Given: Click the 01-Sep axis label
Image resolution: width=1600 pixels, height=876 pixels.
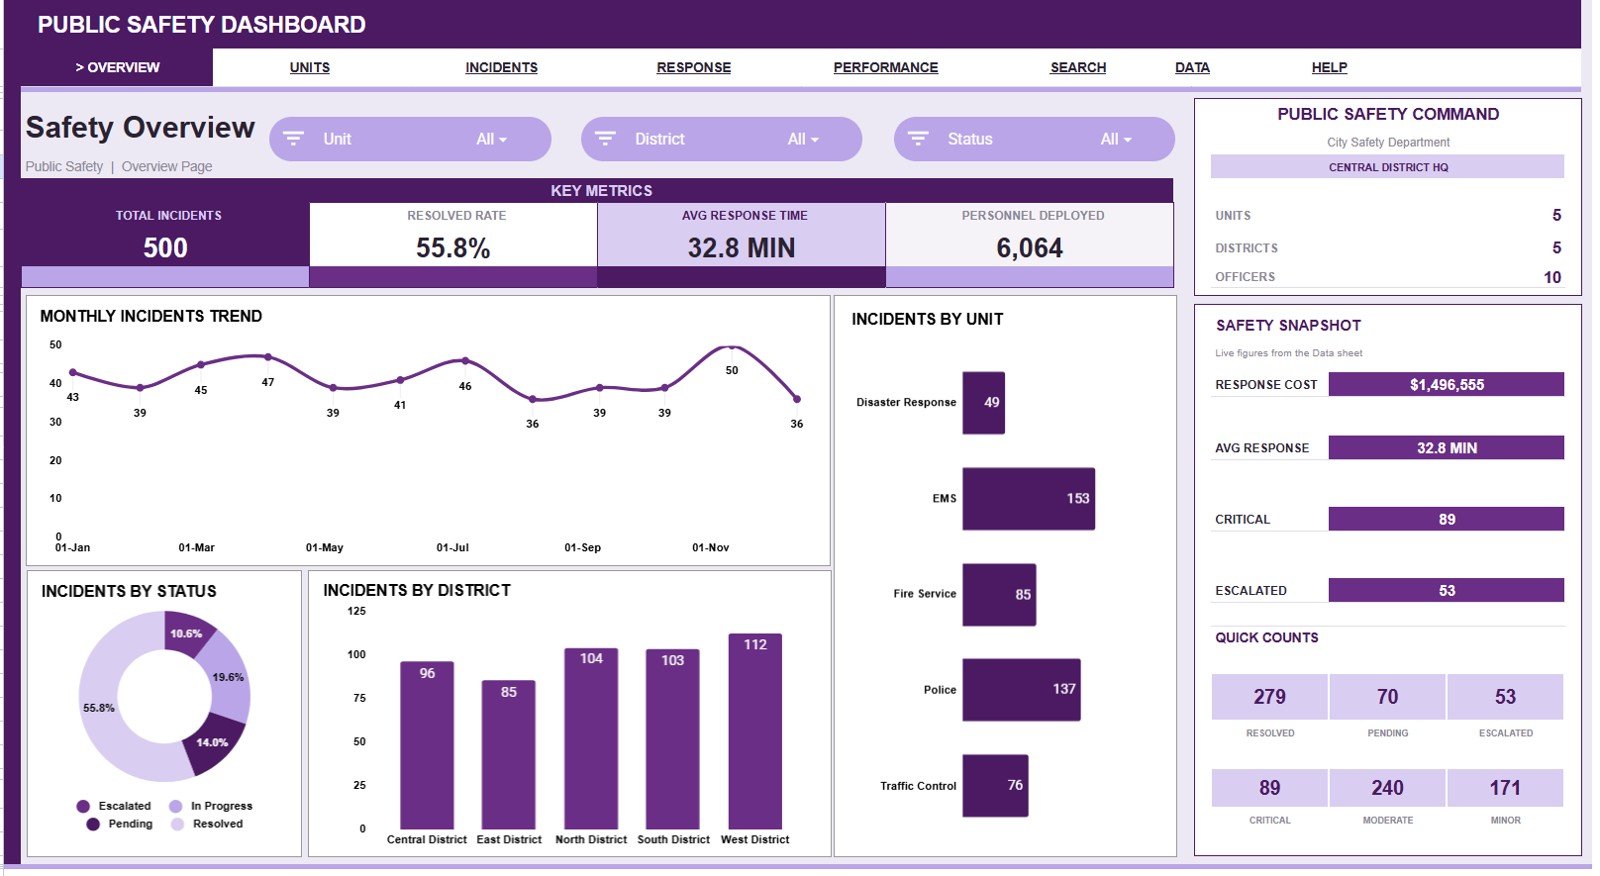Looking at the screenshot, I should (582, 547).
